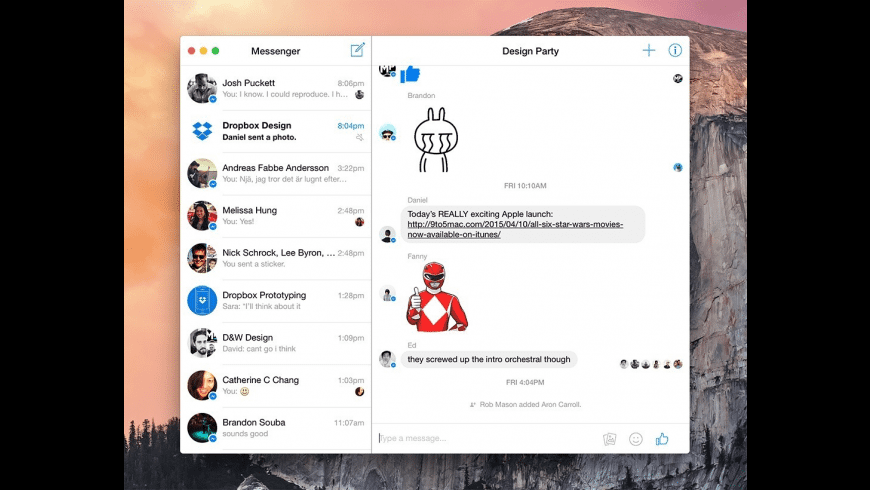Click the red Power Ranger sticker from Fanny
Image resolution: width=870 pixels, height=490 pixels.
click(437, 297)
